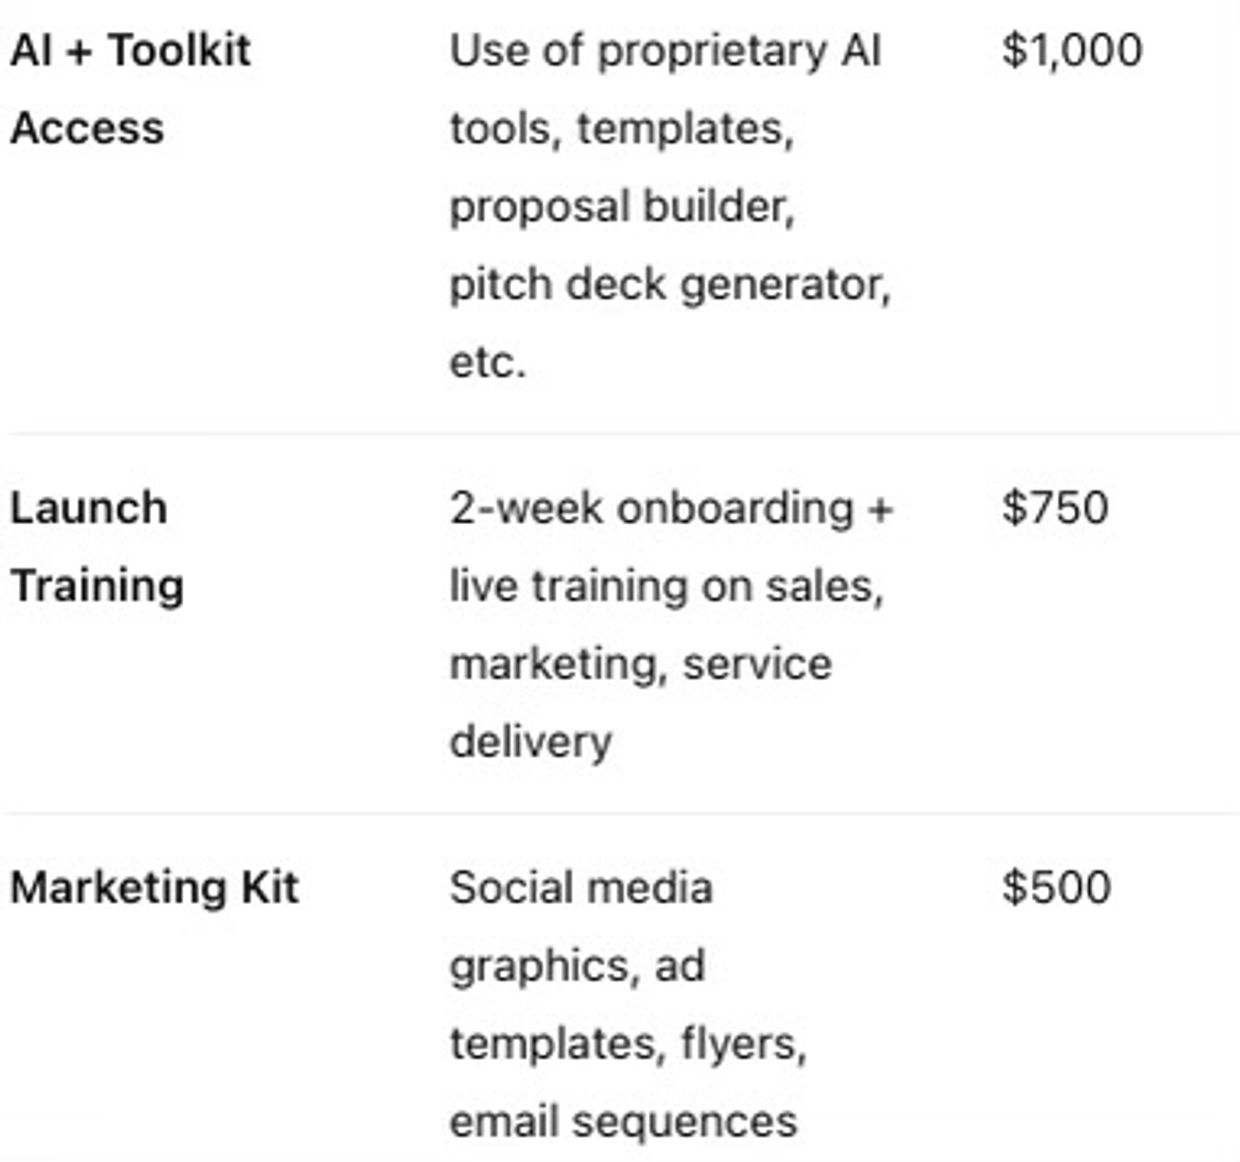The height and width of the screenshot is (1162, 1240).
Task: Select the "Marketing Kit" row title
Action: click(154, 888)
